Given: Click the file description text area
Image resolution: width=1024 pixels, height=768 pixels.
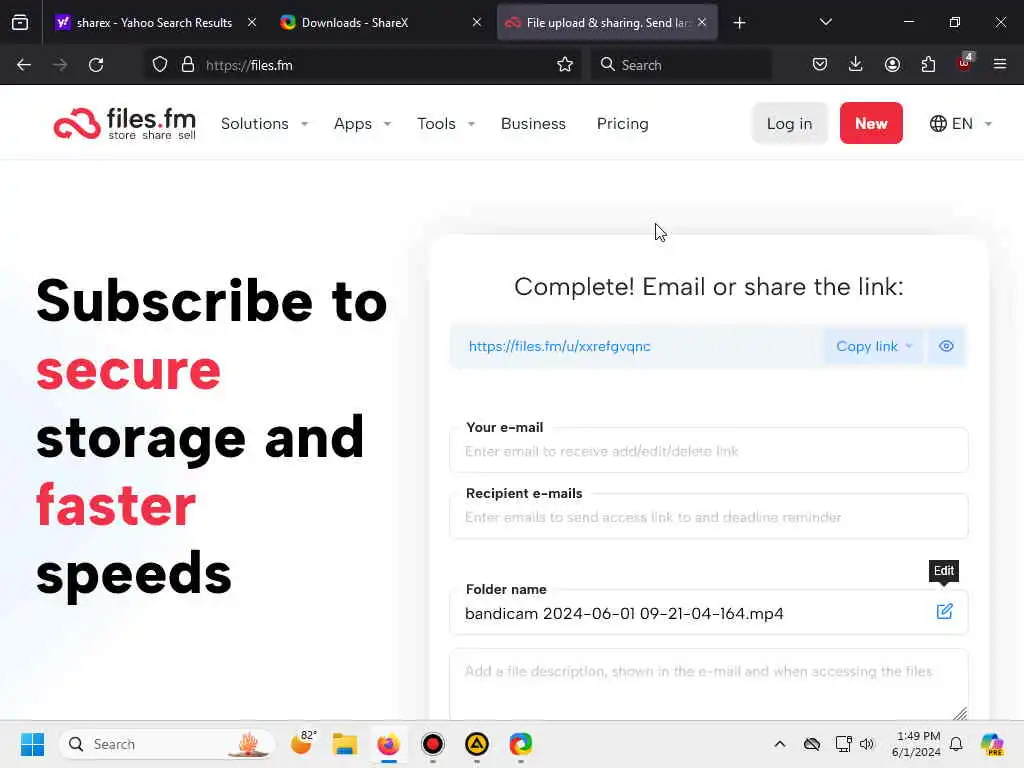Looking at the screenshot, I should coord(709,686).
